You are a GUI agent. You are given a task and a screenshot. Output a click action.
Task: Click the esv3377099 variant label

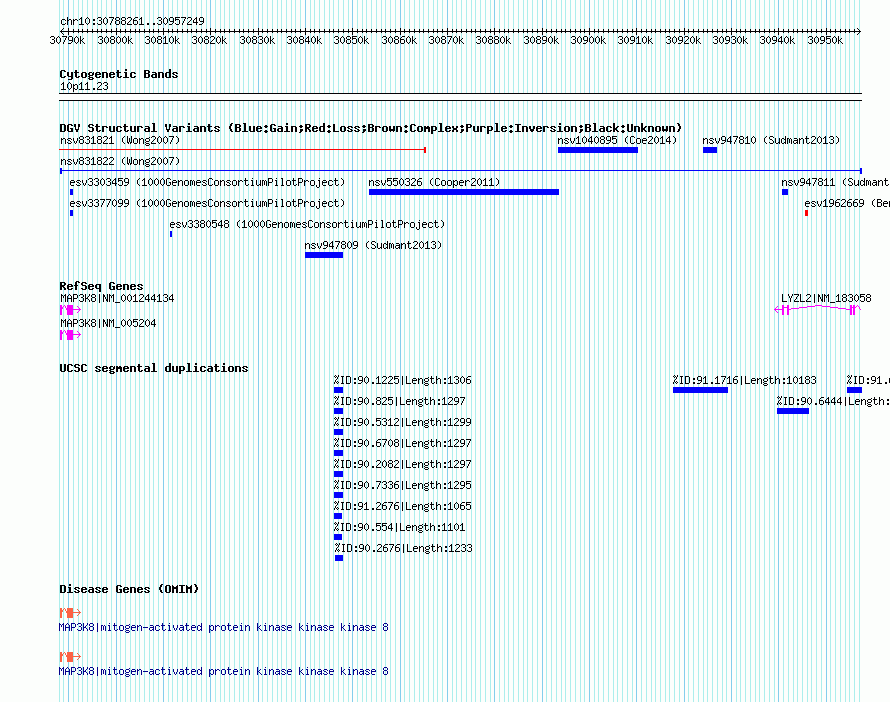[207, 203]
